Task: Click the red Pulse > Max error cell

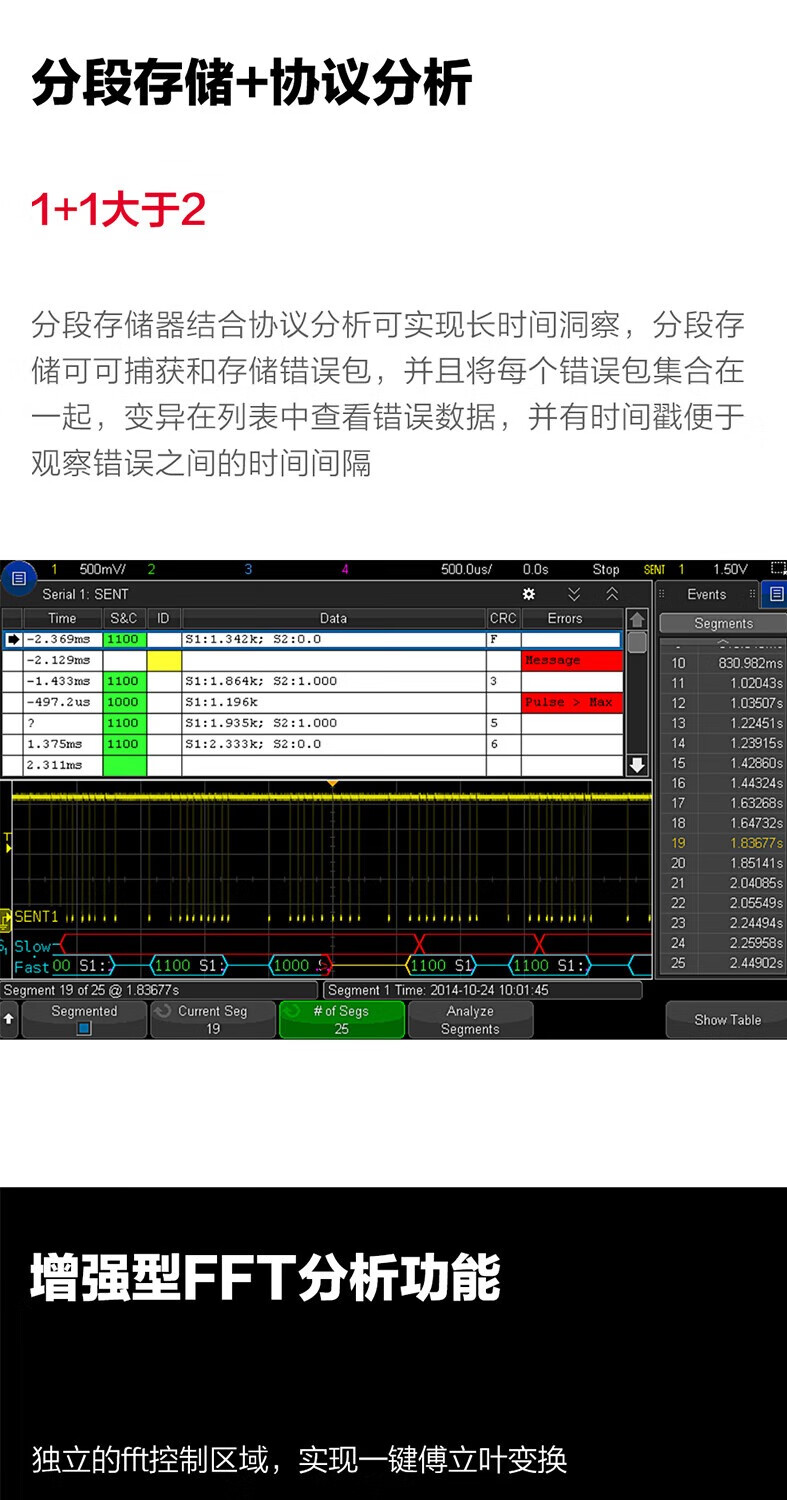Action: [x=571, y=702]
